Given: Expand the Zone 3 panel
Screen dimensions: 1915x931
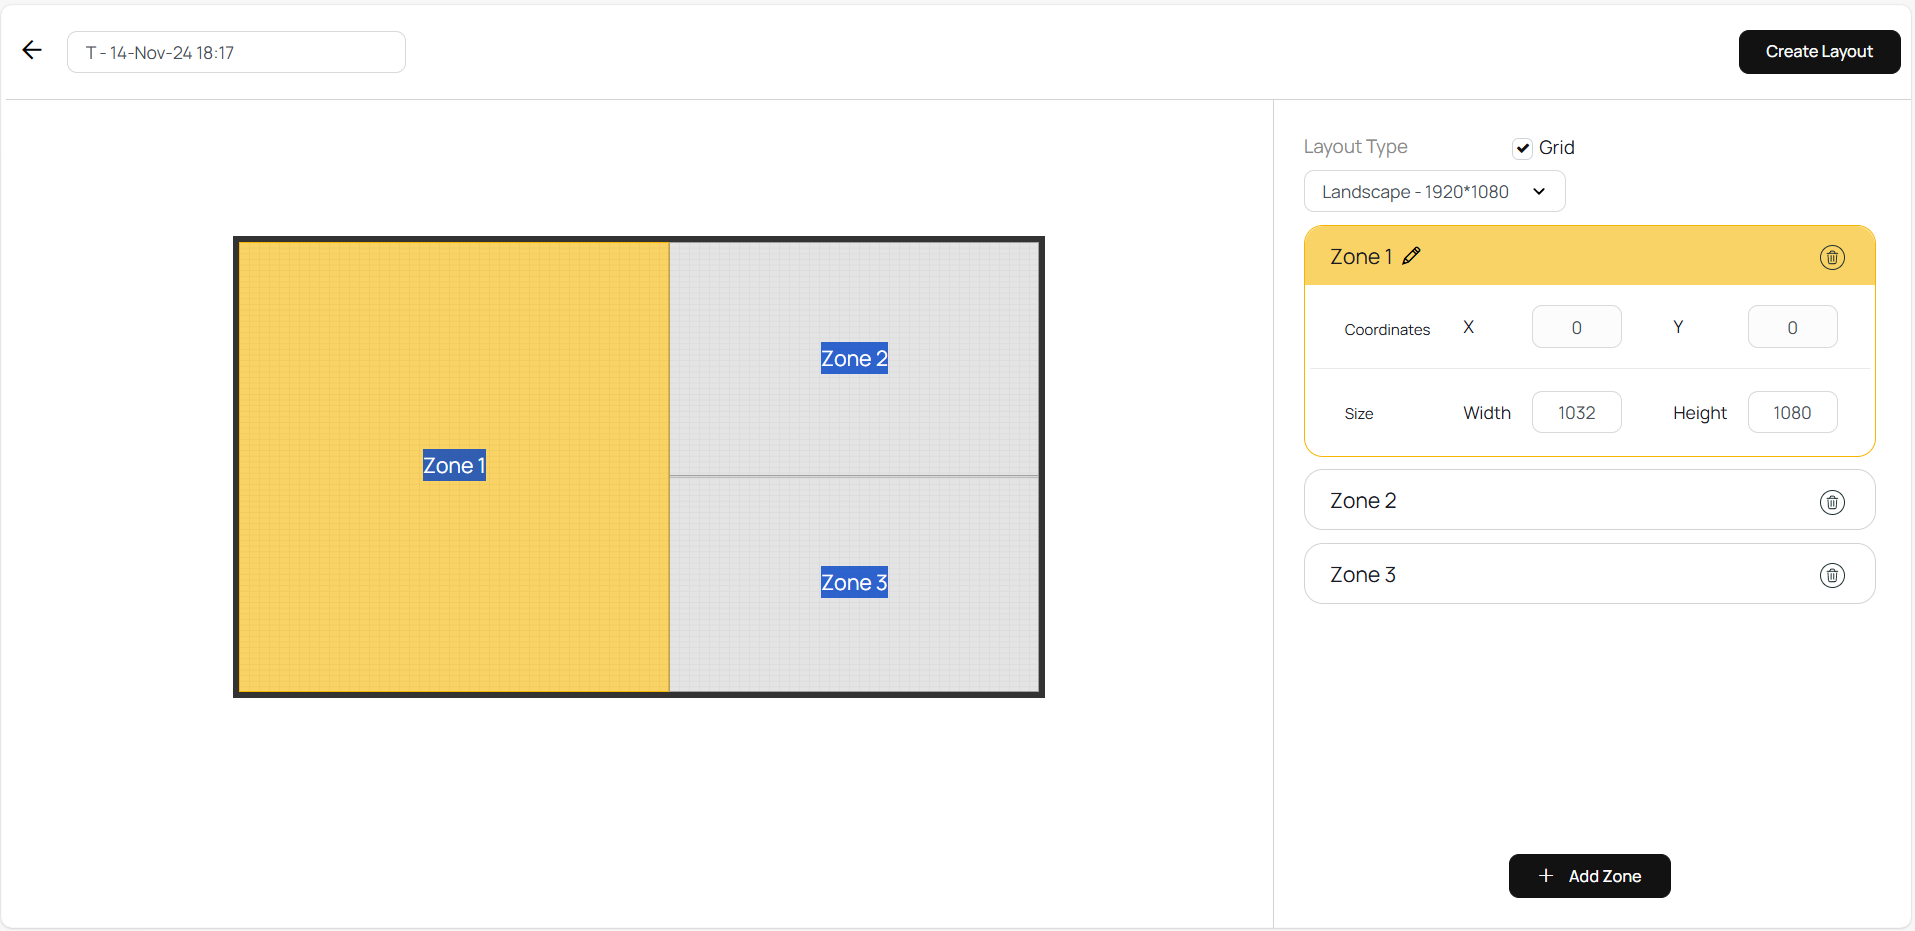Looking at the screenshot, I should [1560, 575].
